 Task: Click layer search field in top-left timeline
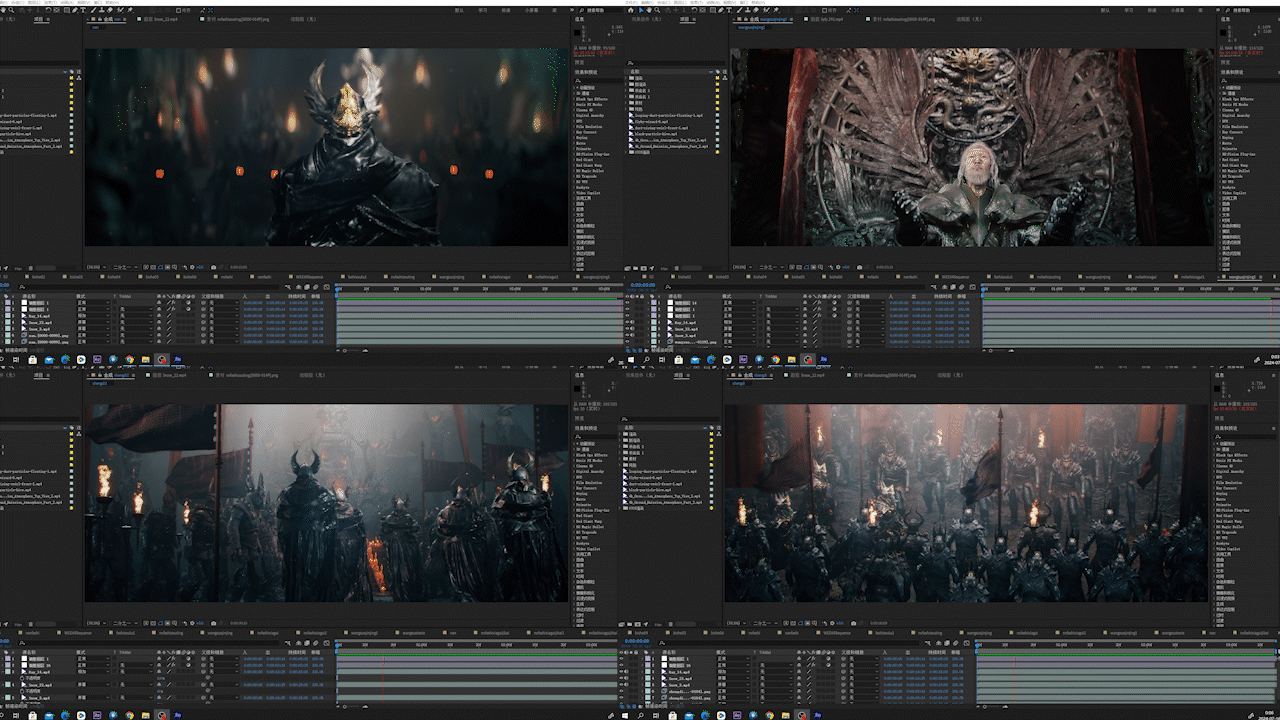(x=150, y=286)
